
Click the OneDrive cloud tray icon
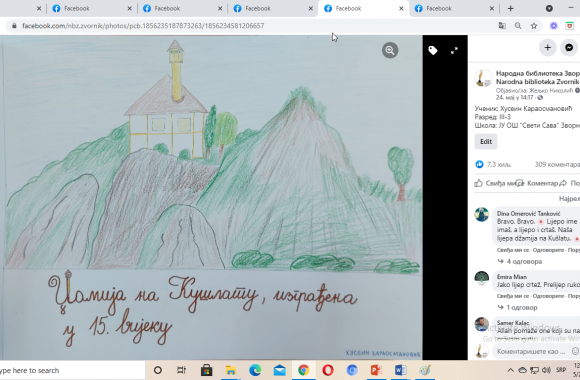(x=522, y=370)
